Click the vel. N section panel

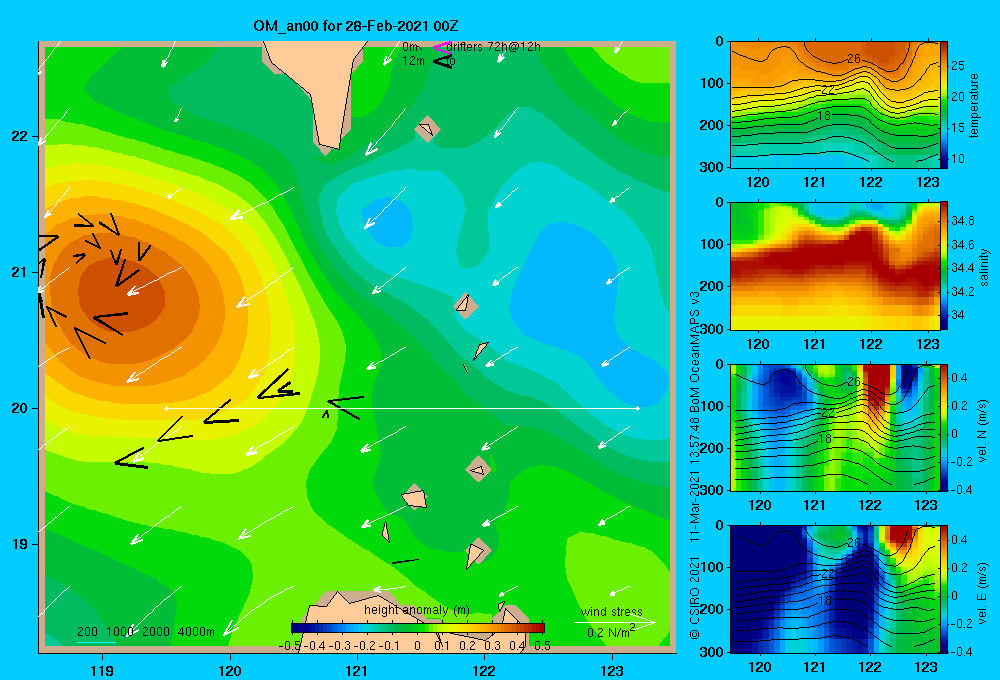tap(834, 427)
